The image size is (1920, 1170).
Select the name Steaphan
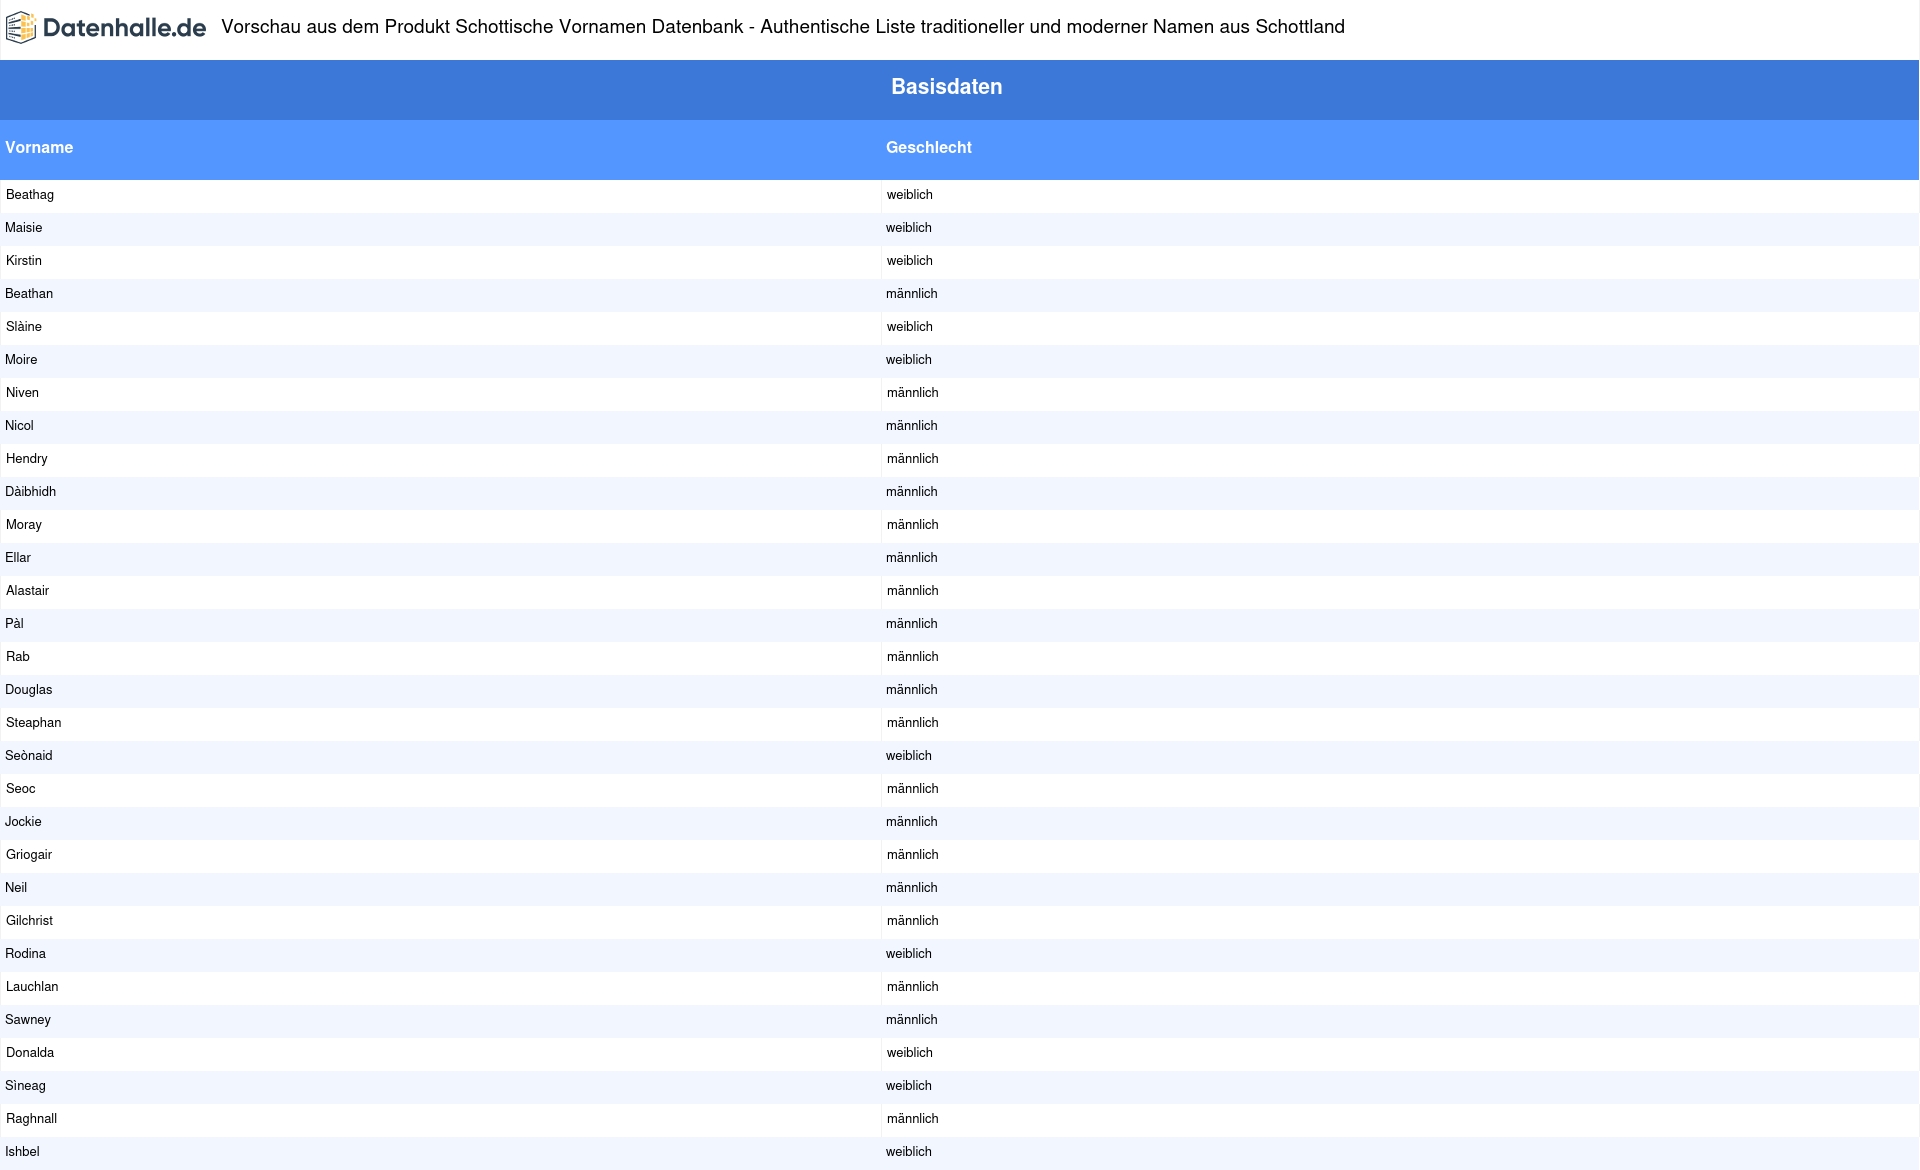(x=33, y=723)
